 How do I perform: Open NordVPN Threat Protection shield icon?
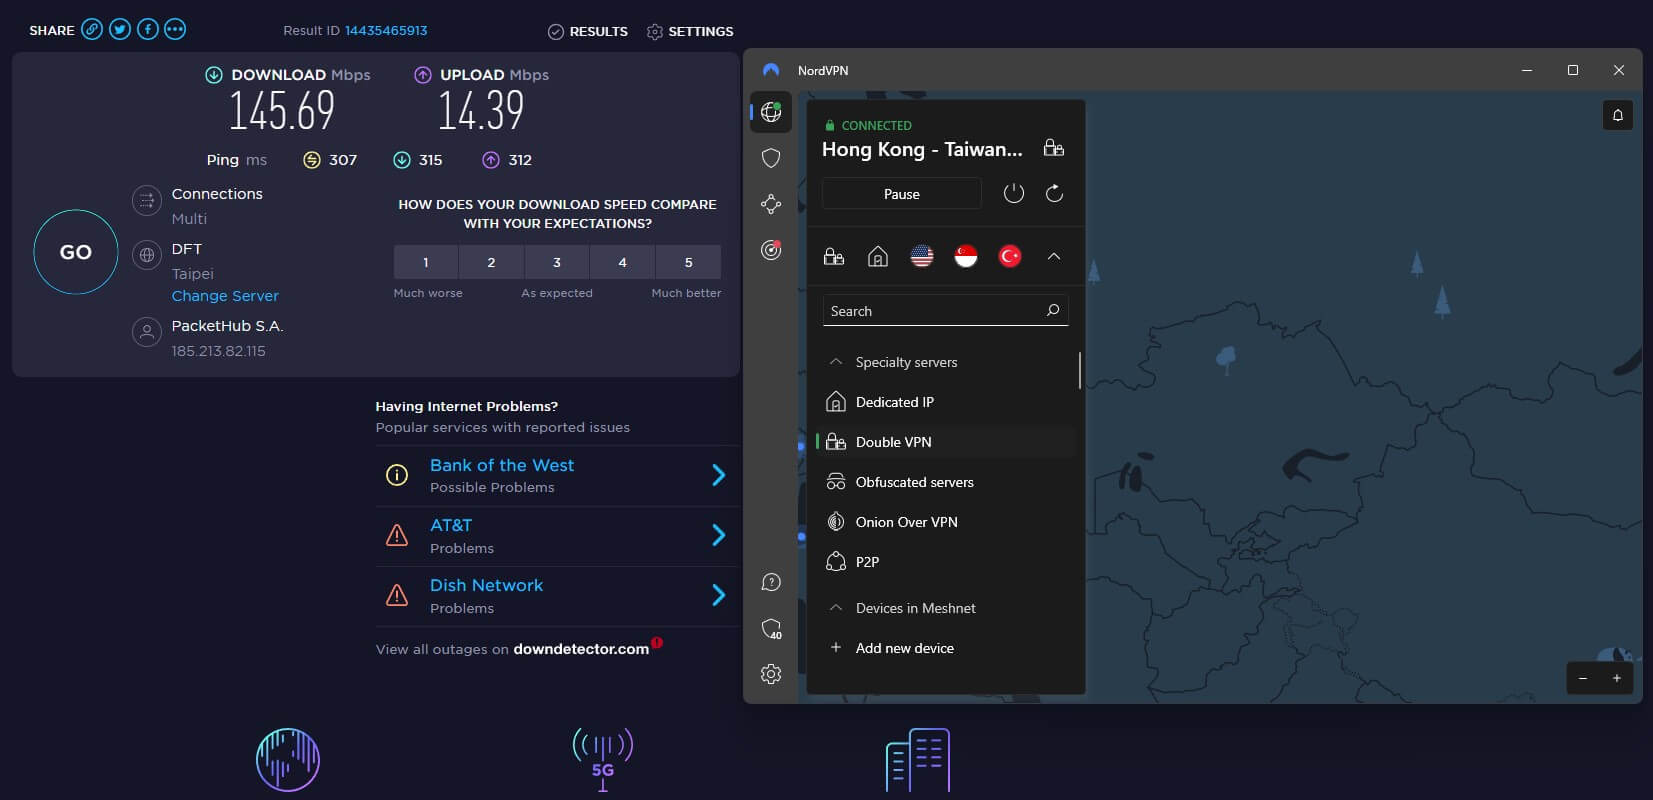(x=771, y=158)
